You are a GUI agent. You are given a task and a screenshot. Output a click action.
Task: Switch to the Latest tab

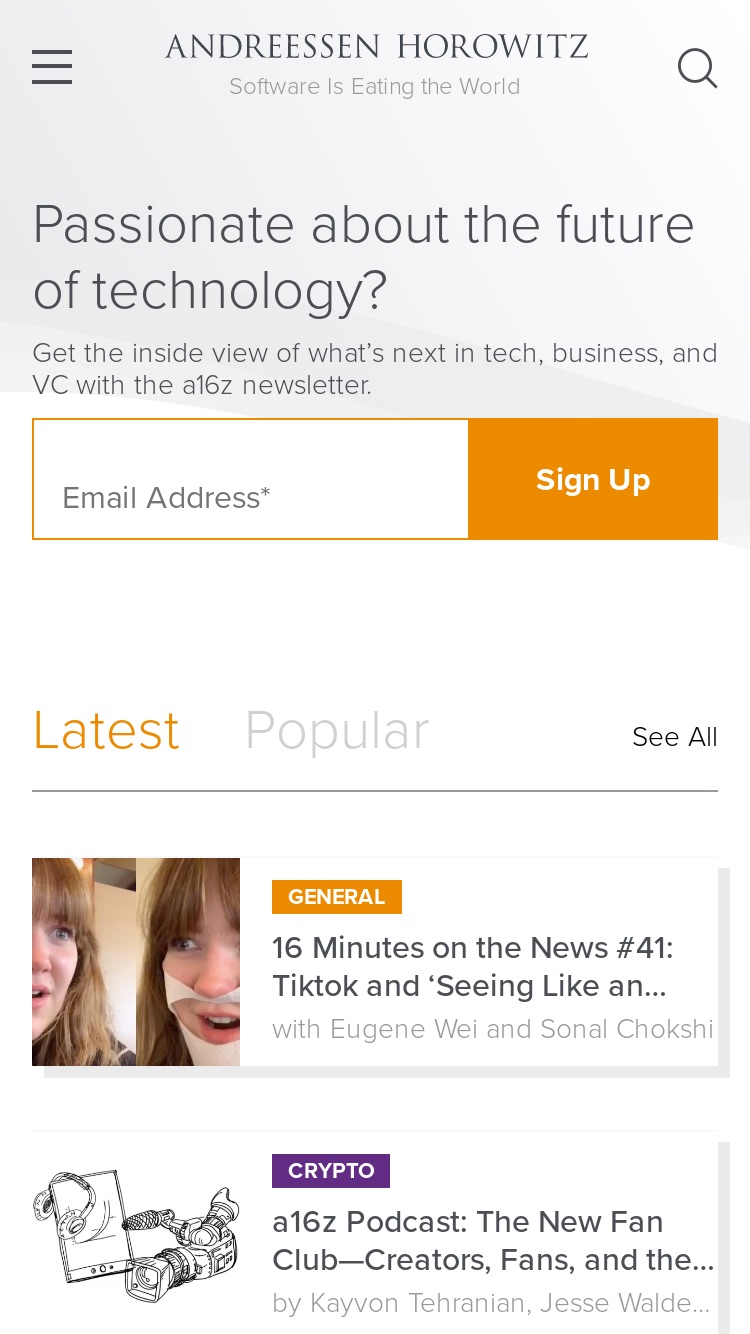pyautogui.click(x=106, y=731)
